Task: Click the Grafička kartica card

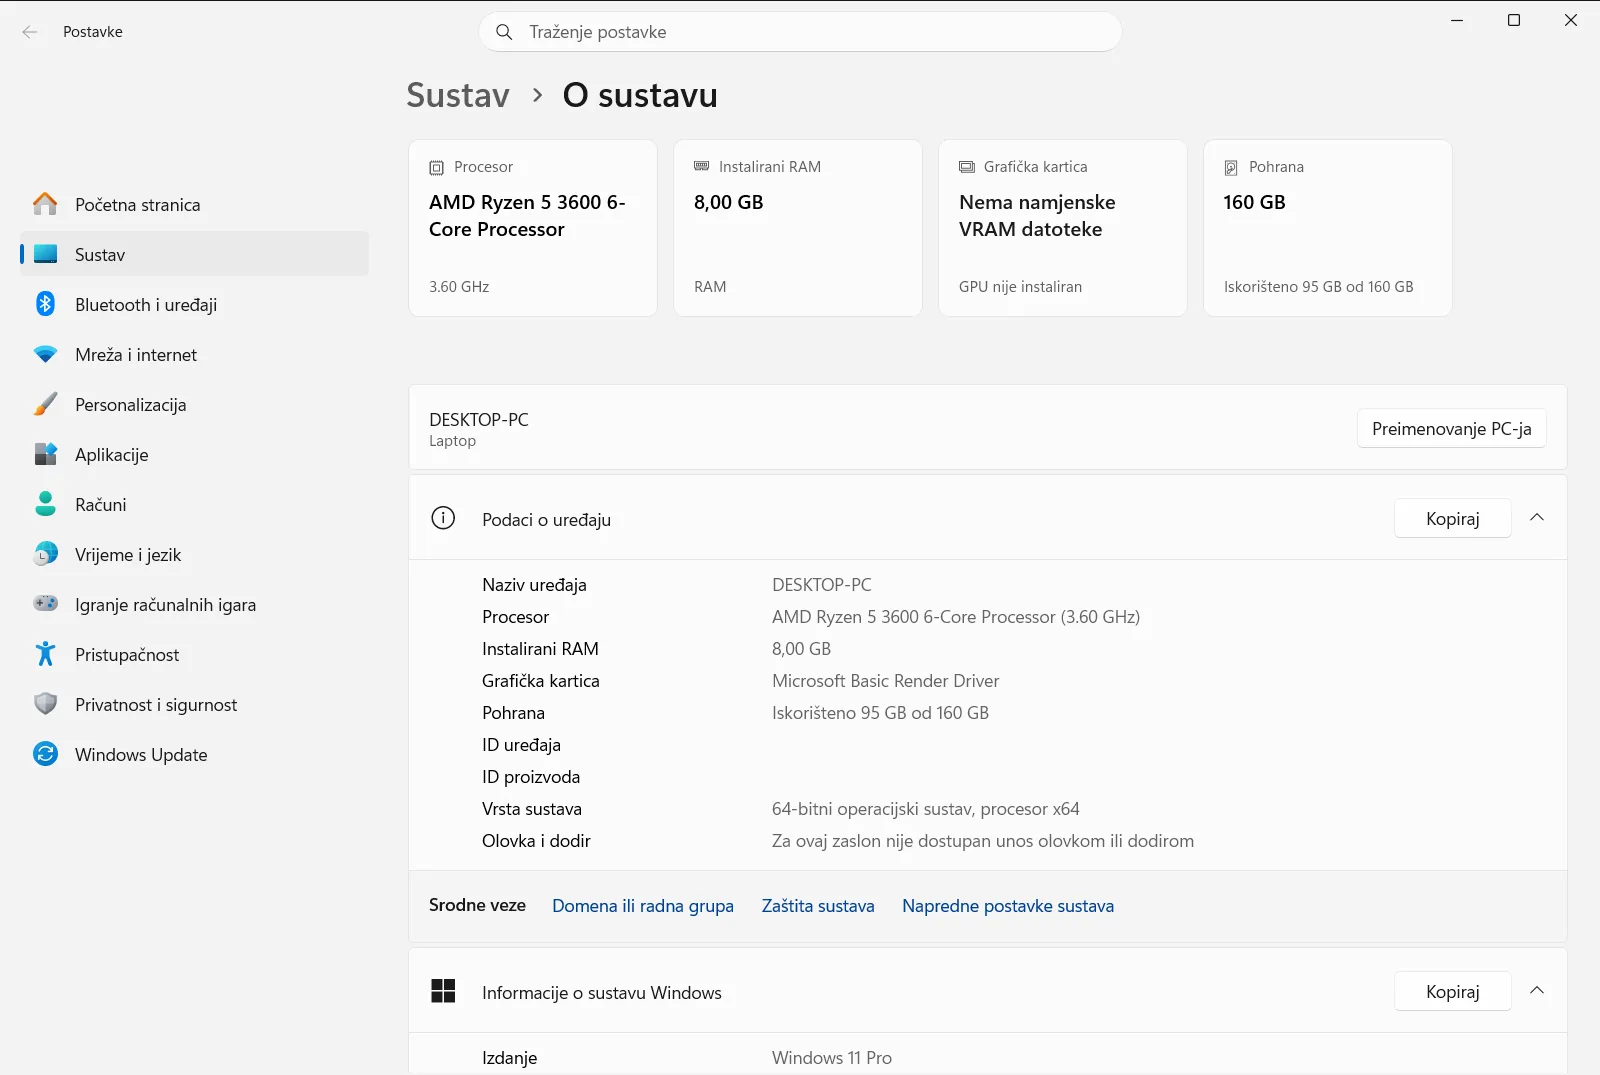Action: (1063, 228)
